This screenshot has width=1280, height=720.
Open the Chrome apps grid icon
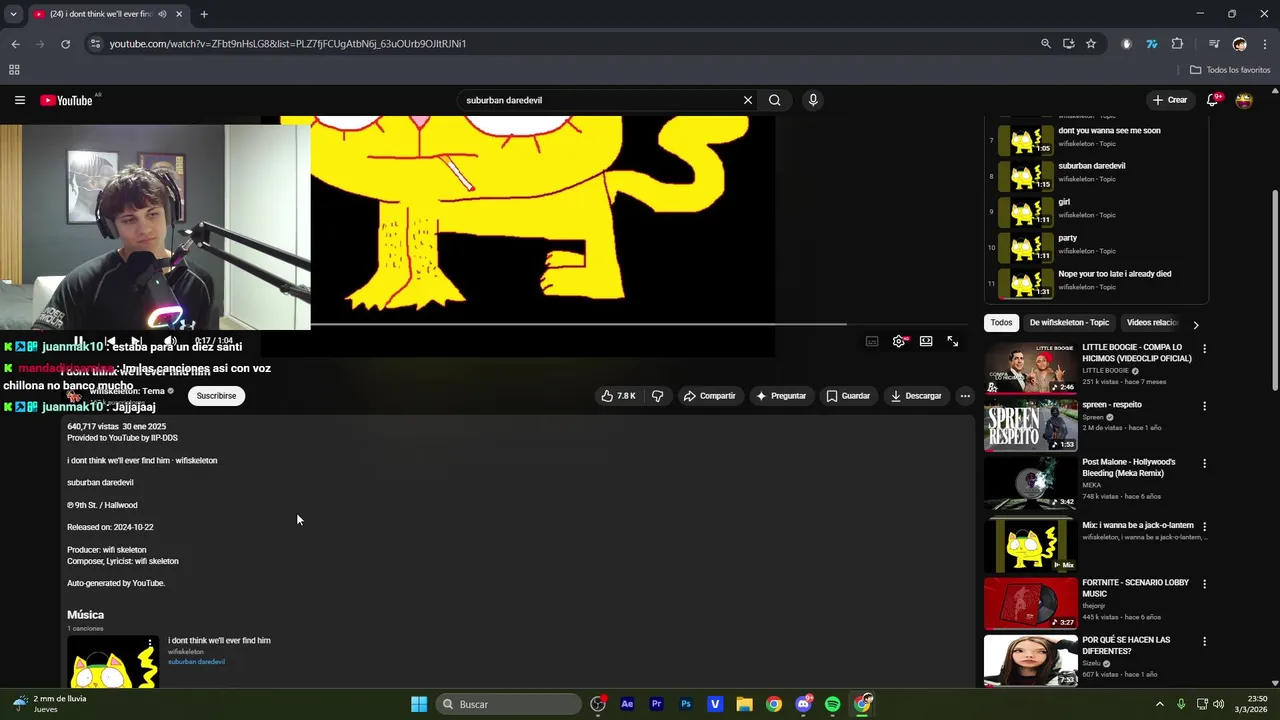(14, 70)
